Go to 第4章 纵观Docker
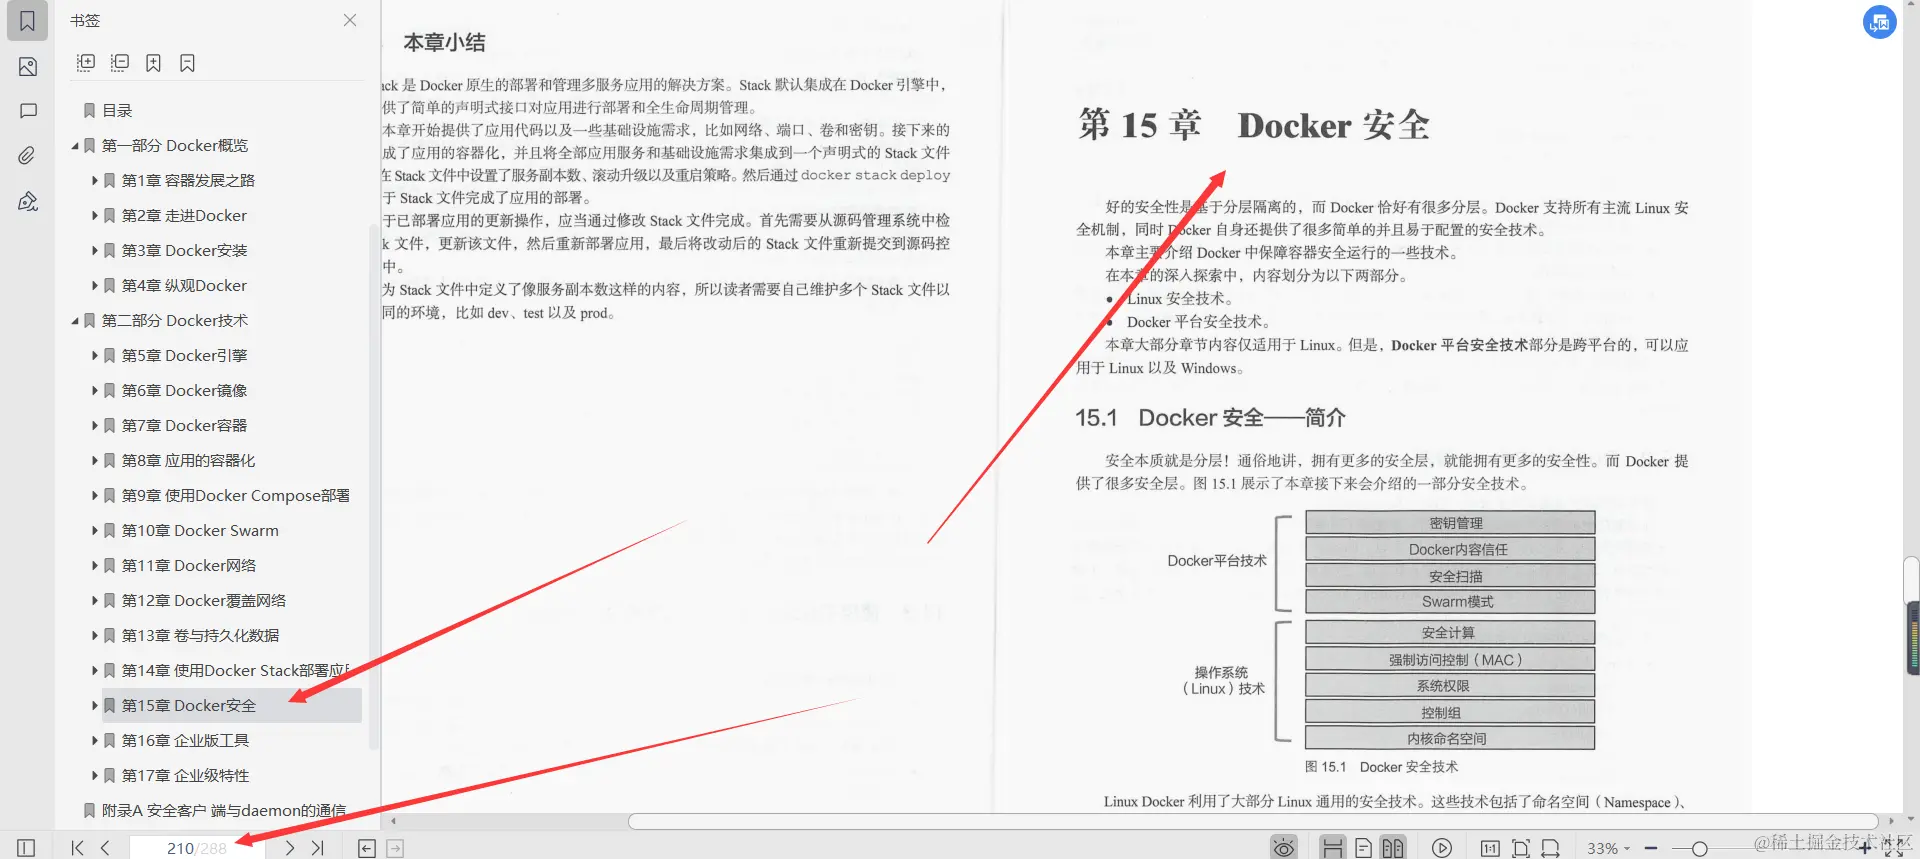This screenshot has width=1920, height=859. pyautogui.click(x=184, y=286)
